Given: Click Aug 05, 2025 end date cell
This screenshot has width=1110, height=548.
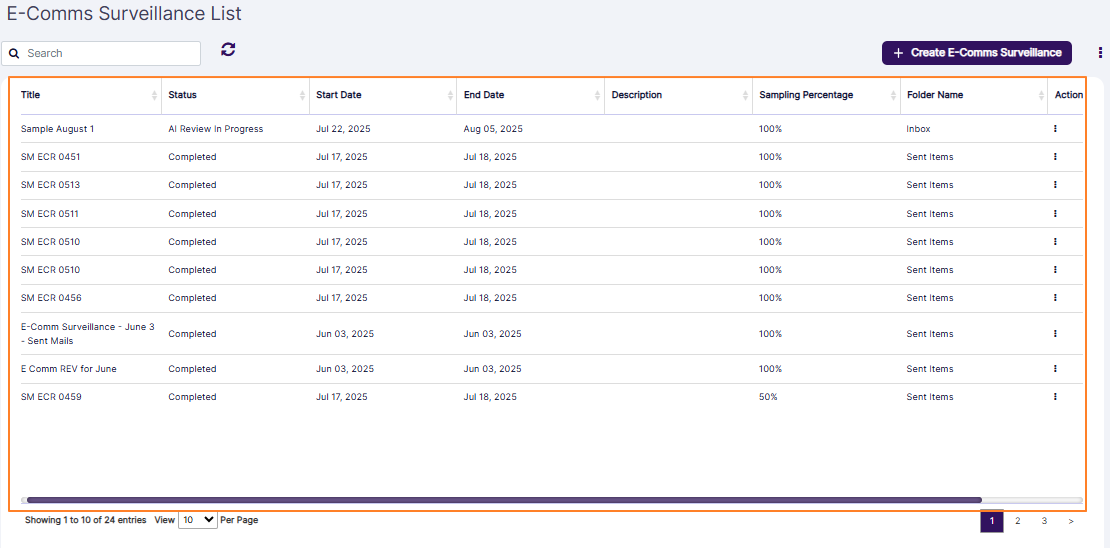Looking at the screenshot, I should pos(493,129).
